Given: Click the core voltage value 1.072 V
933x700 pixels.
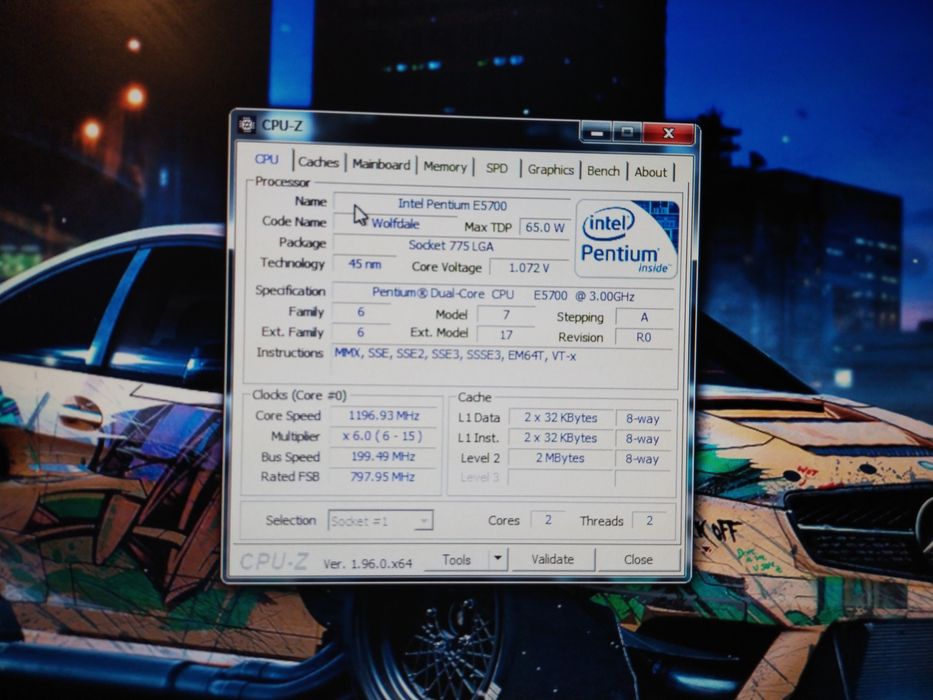Looking at the screenshot, I should pos(528,268).
